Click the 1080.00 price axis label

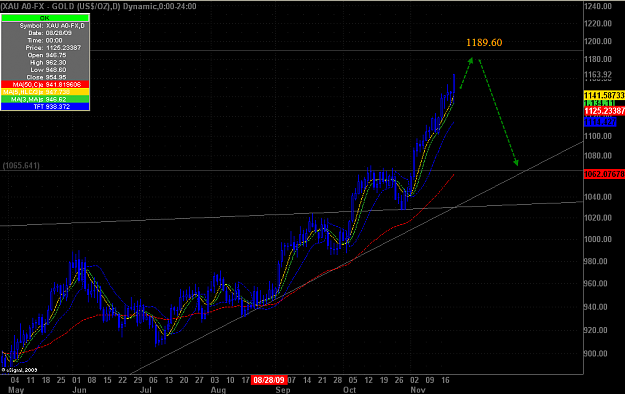pyautogui.click(x=598, y=156)
